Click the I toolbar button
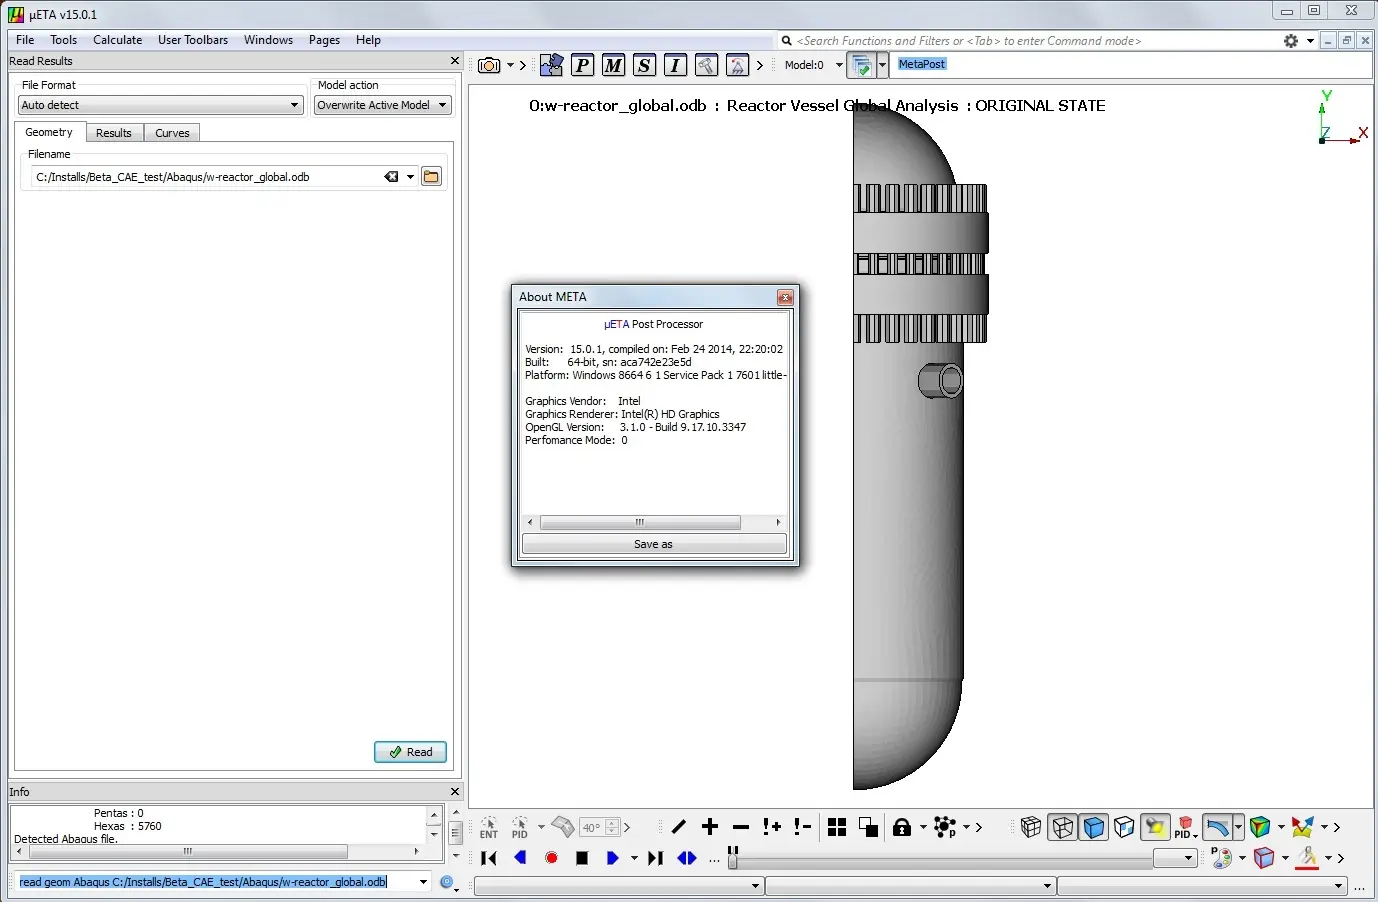Viewport: 1378px width, 902px height. (x=675, y=65)
